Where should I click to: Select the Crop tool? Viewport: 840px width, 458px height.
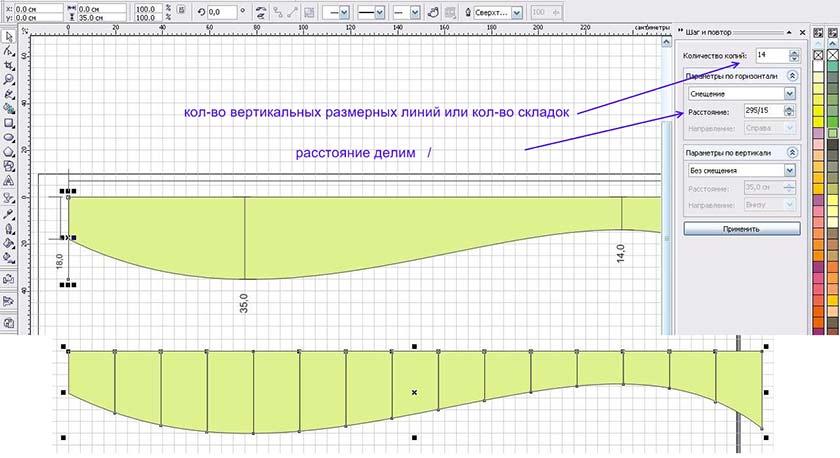coord(8,64)
